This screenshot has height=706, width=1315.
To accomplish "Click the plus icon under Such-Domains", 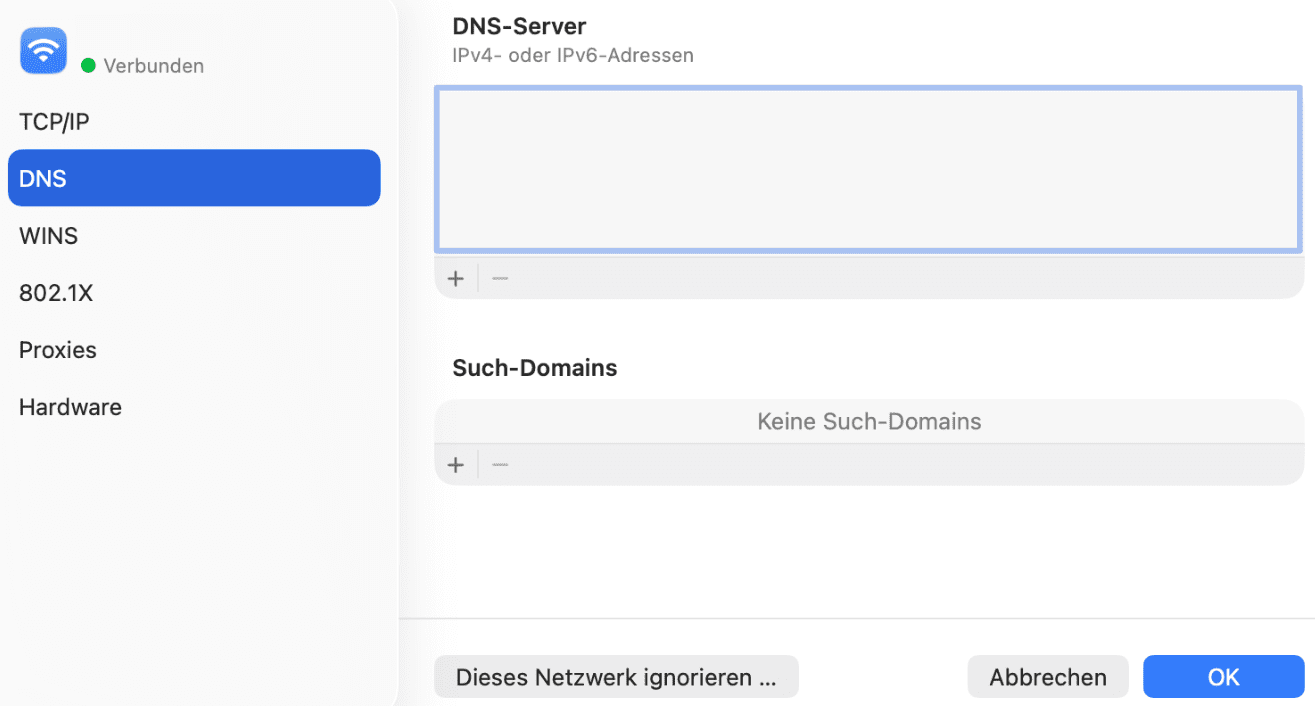I will coord(456,464).
